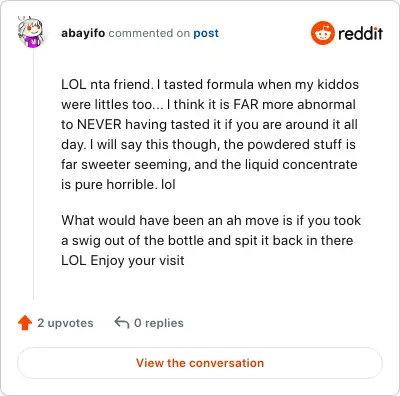
Task: Click the 'View the conversation' button
Action: click(x=200, y=363)
